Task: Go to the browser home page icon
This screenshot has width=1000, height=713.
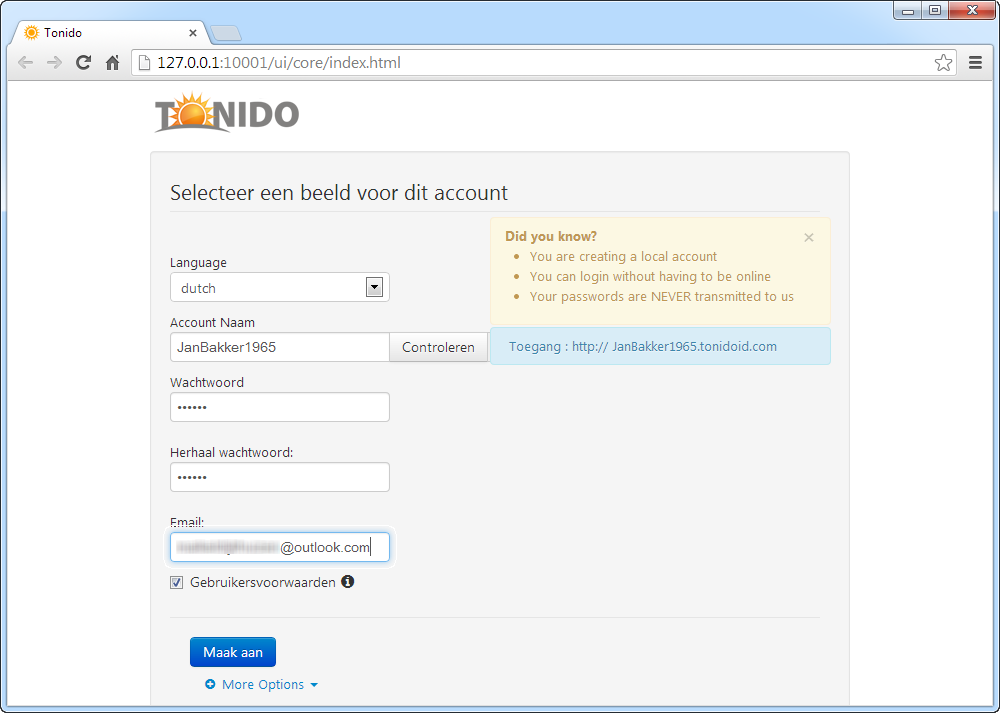Action: click(112, 62)
